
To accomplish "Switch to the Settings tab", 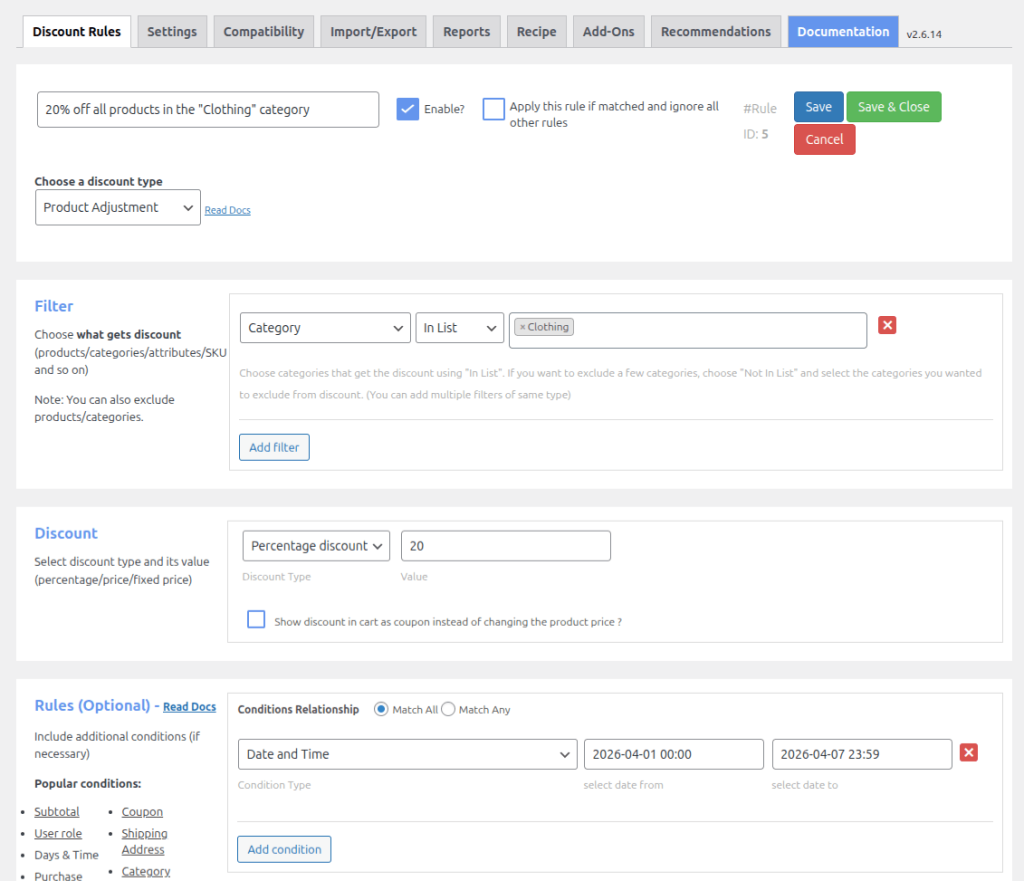I will click(171, 31).
